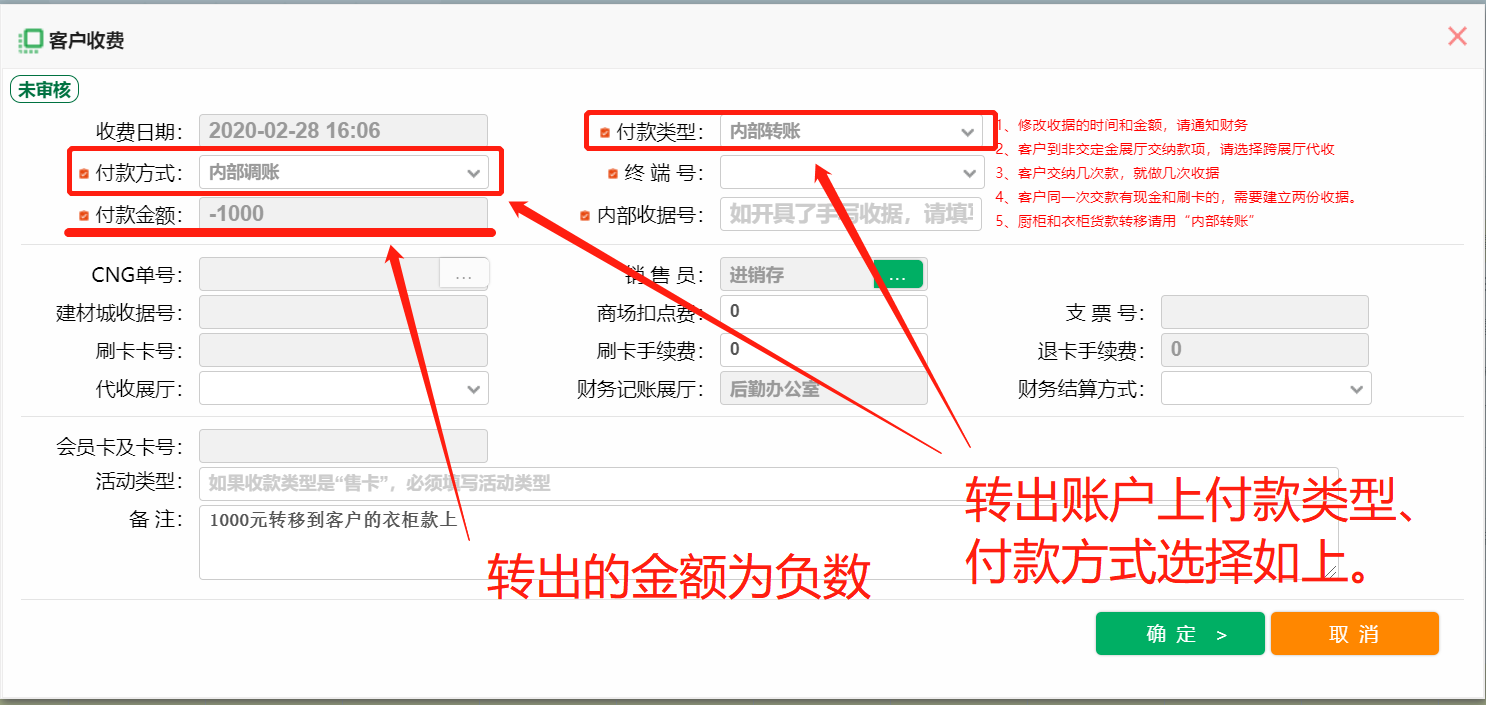1486x705 pixels.
Task: Click the ... browse icon for CNG单号
Action: click(x=463, y=273)
